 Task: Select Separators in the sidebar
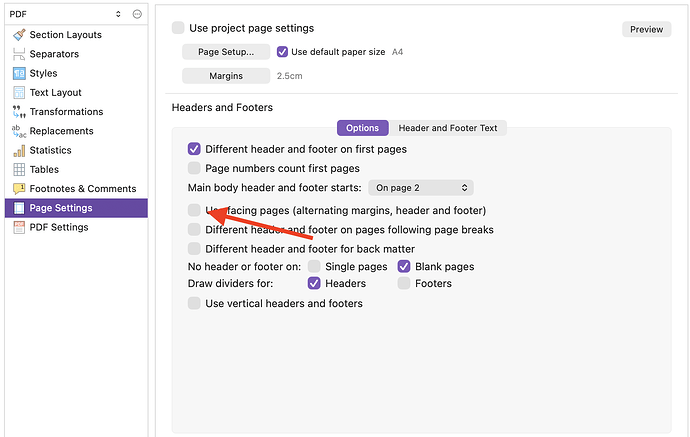(x=76, y=54)
